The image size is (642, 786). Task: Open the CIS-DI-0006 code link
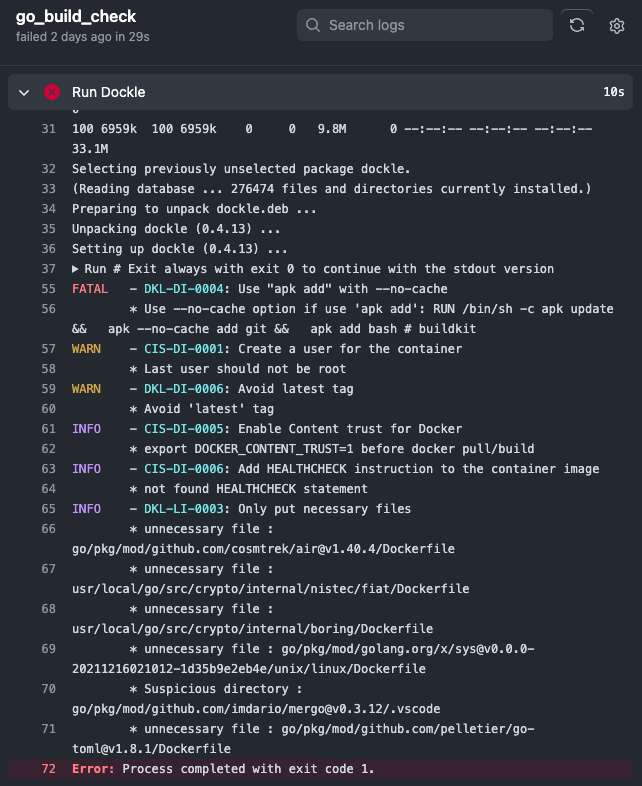tap(183, 469)
